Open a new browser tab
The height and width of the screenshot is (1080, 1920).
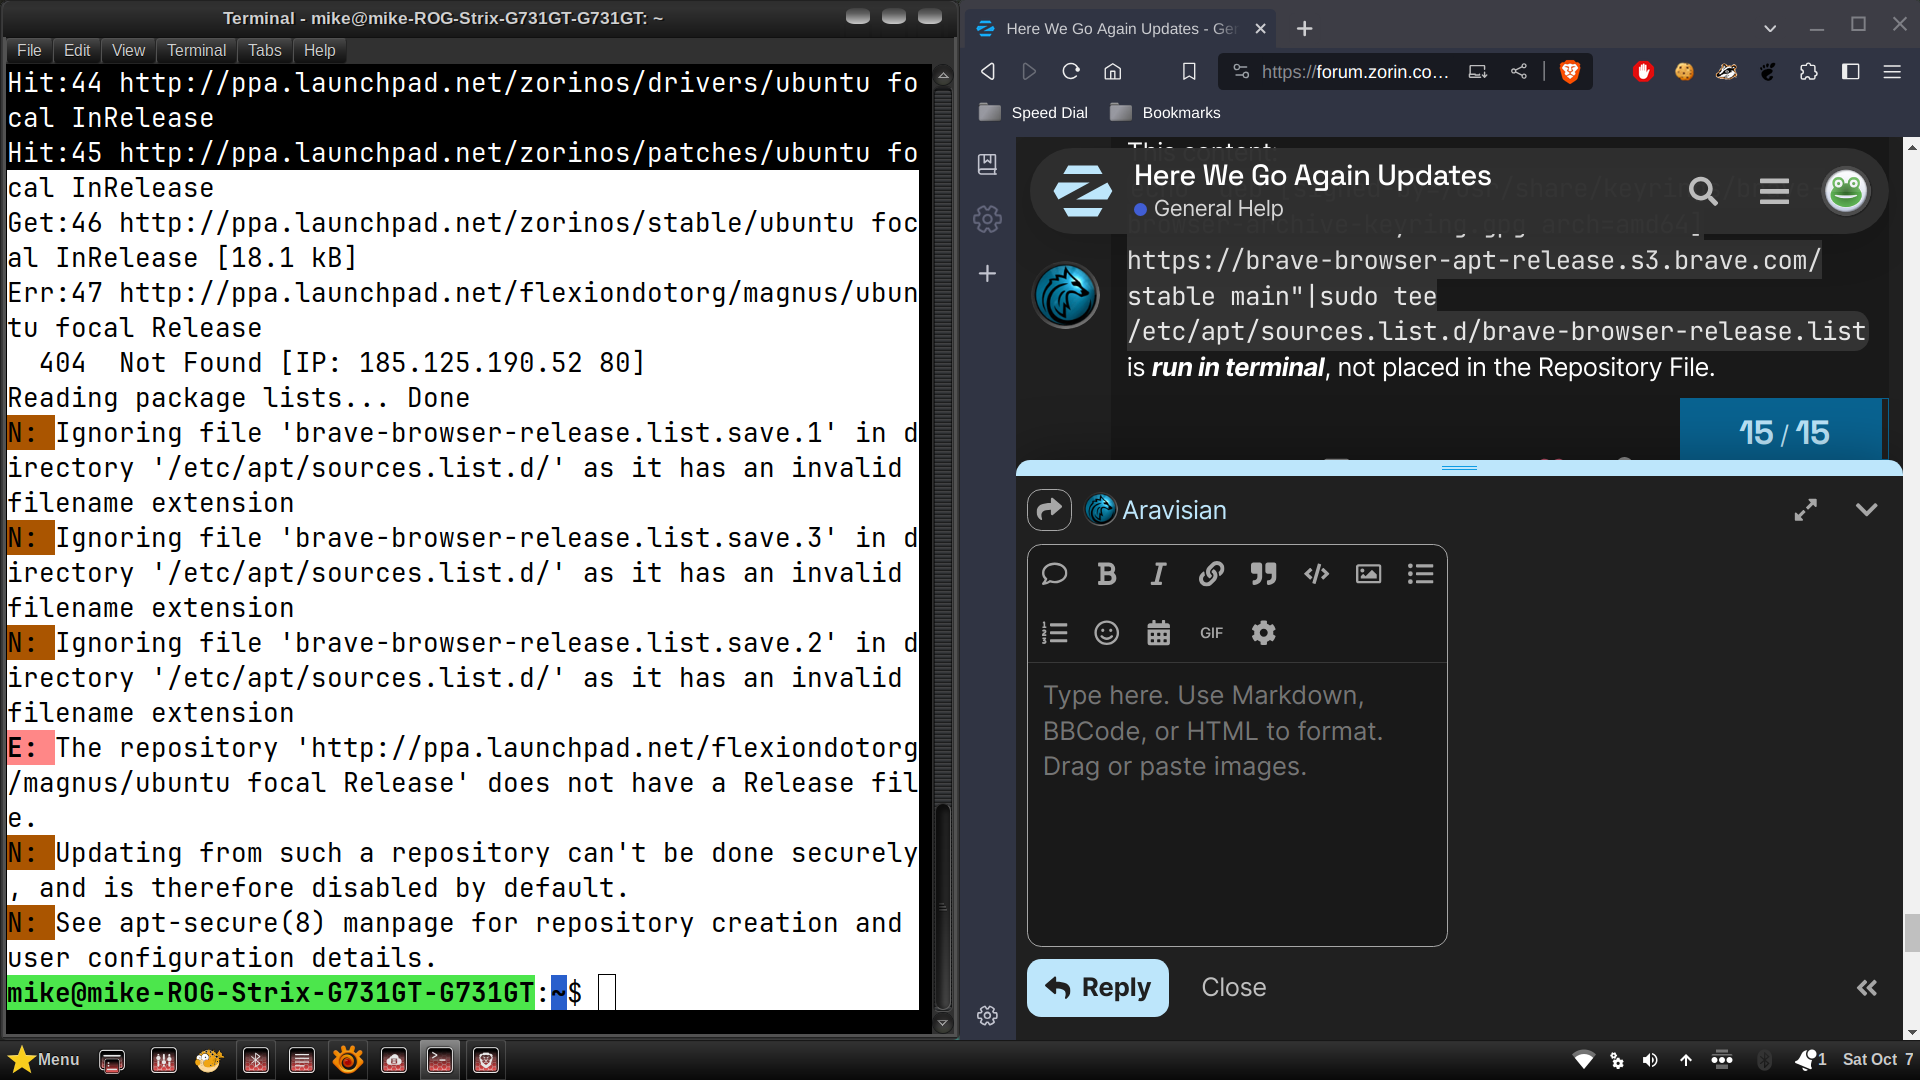pyautogui.click(x=1305, y=29)
